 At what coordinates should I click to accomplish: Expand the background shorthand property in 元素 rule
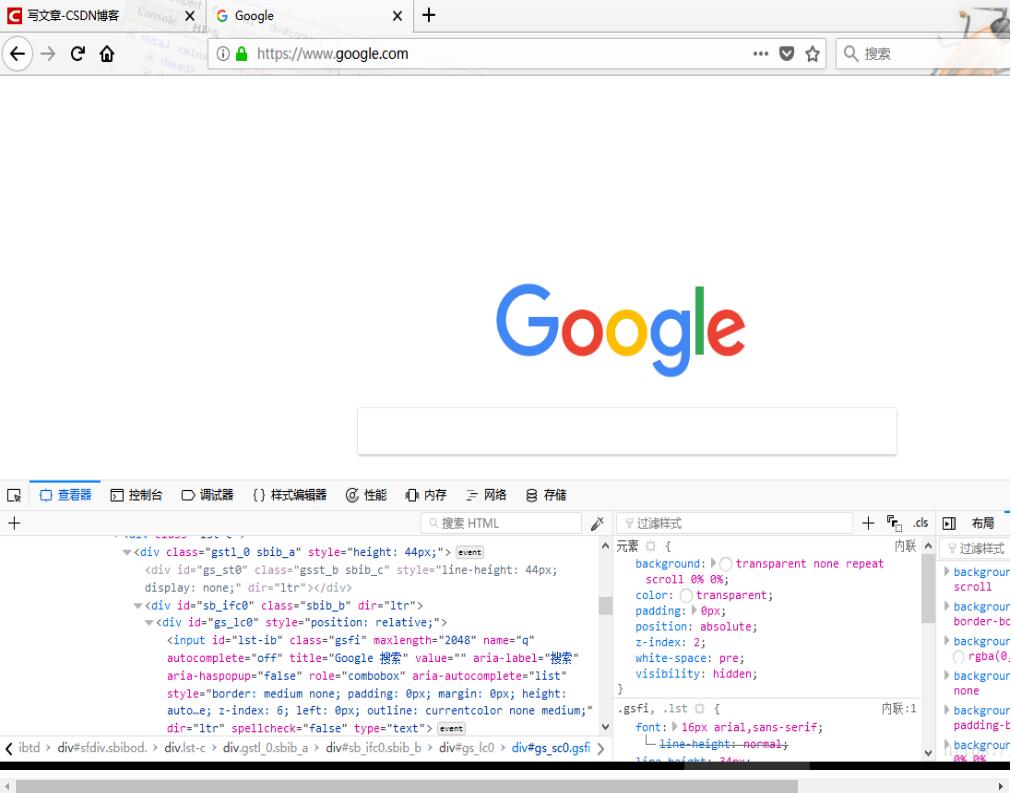[713, 564]
